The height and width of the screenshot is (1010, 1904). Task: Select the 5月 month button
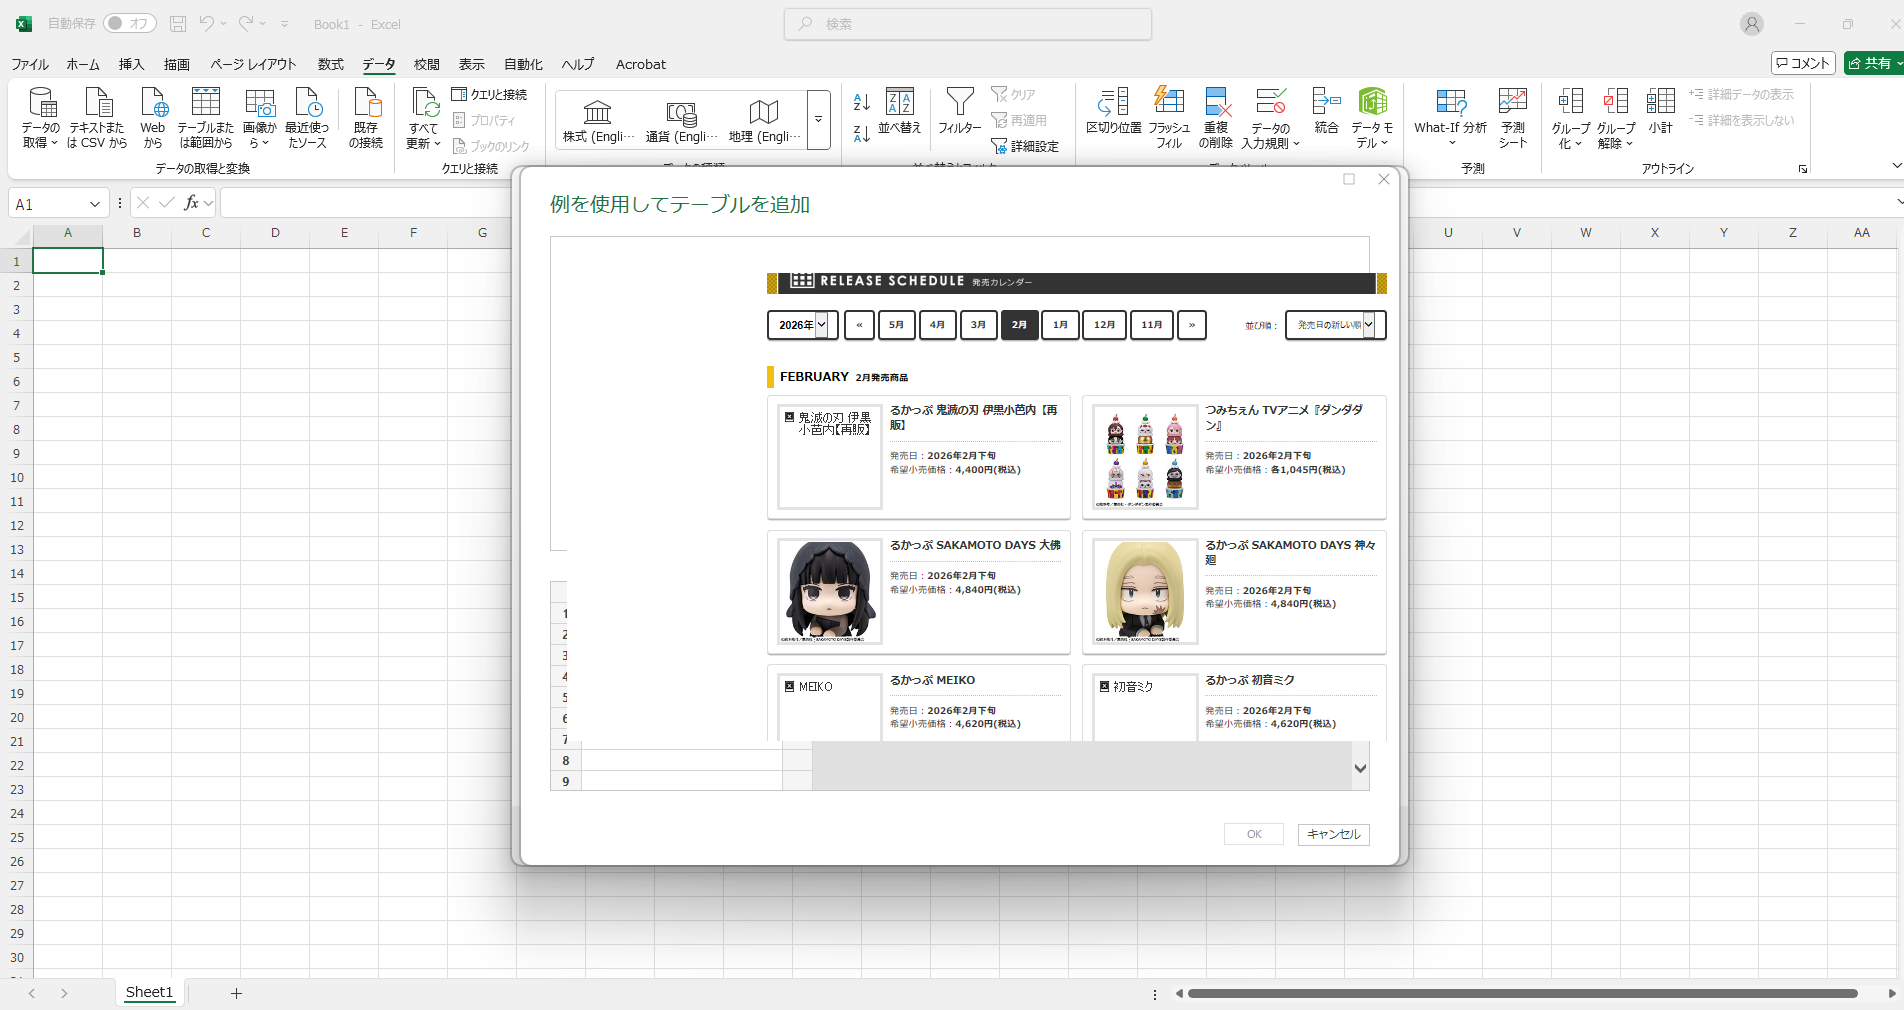(x=896, y=325)
